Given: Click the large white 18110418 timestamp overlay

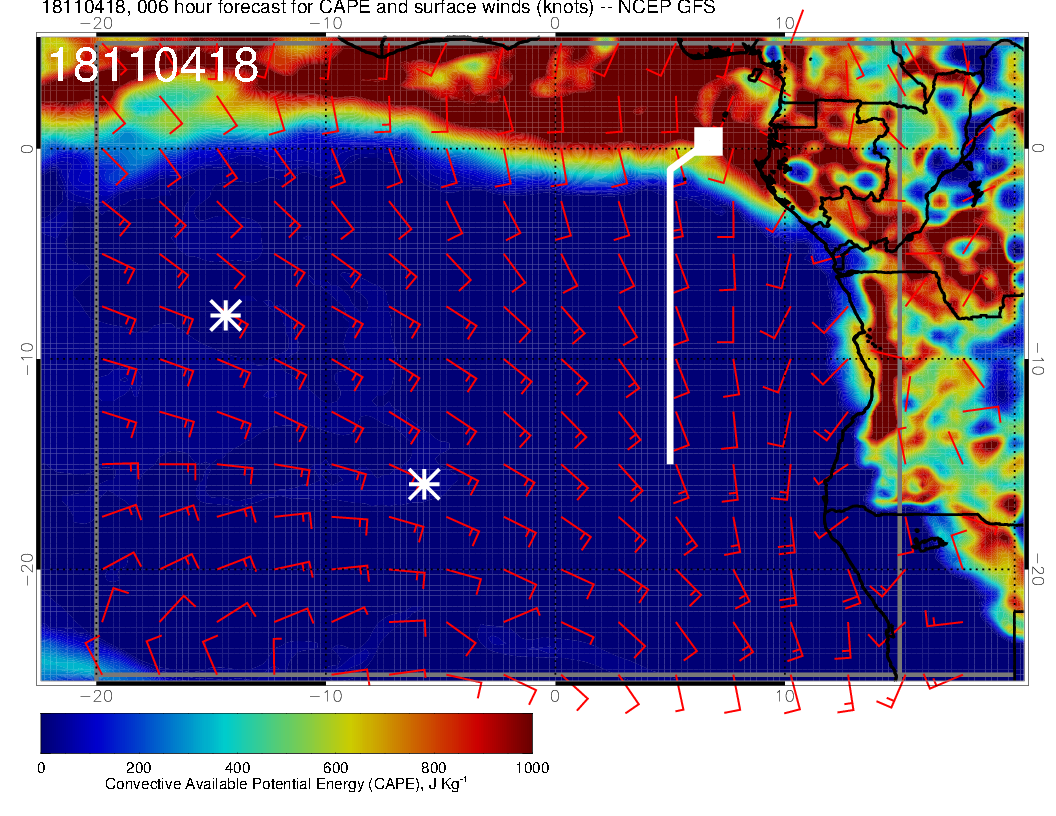Looking at the screenshot, I should tap(154, 65).
